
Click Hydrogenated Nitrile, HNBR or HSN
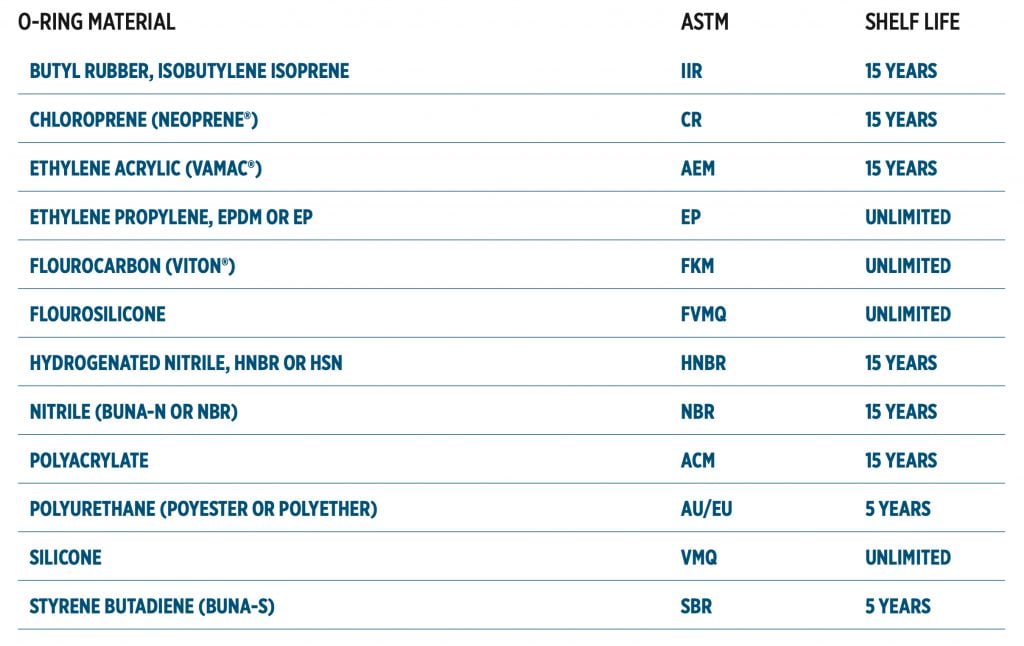click(186, 363)
